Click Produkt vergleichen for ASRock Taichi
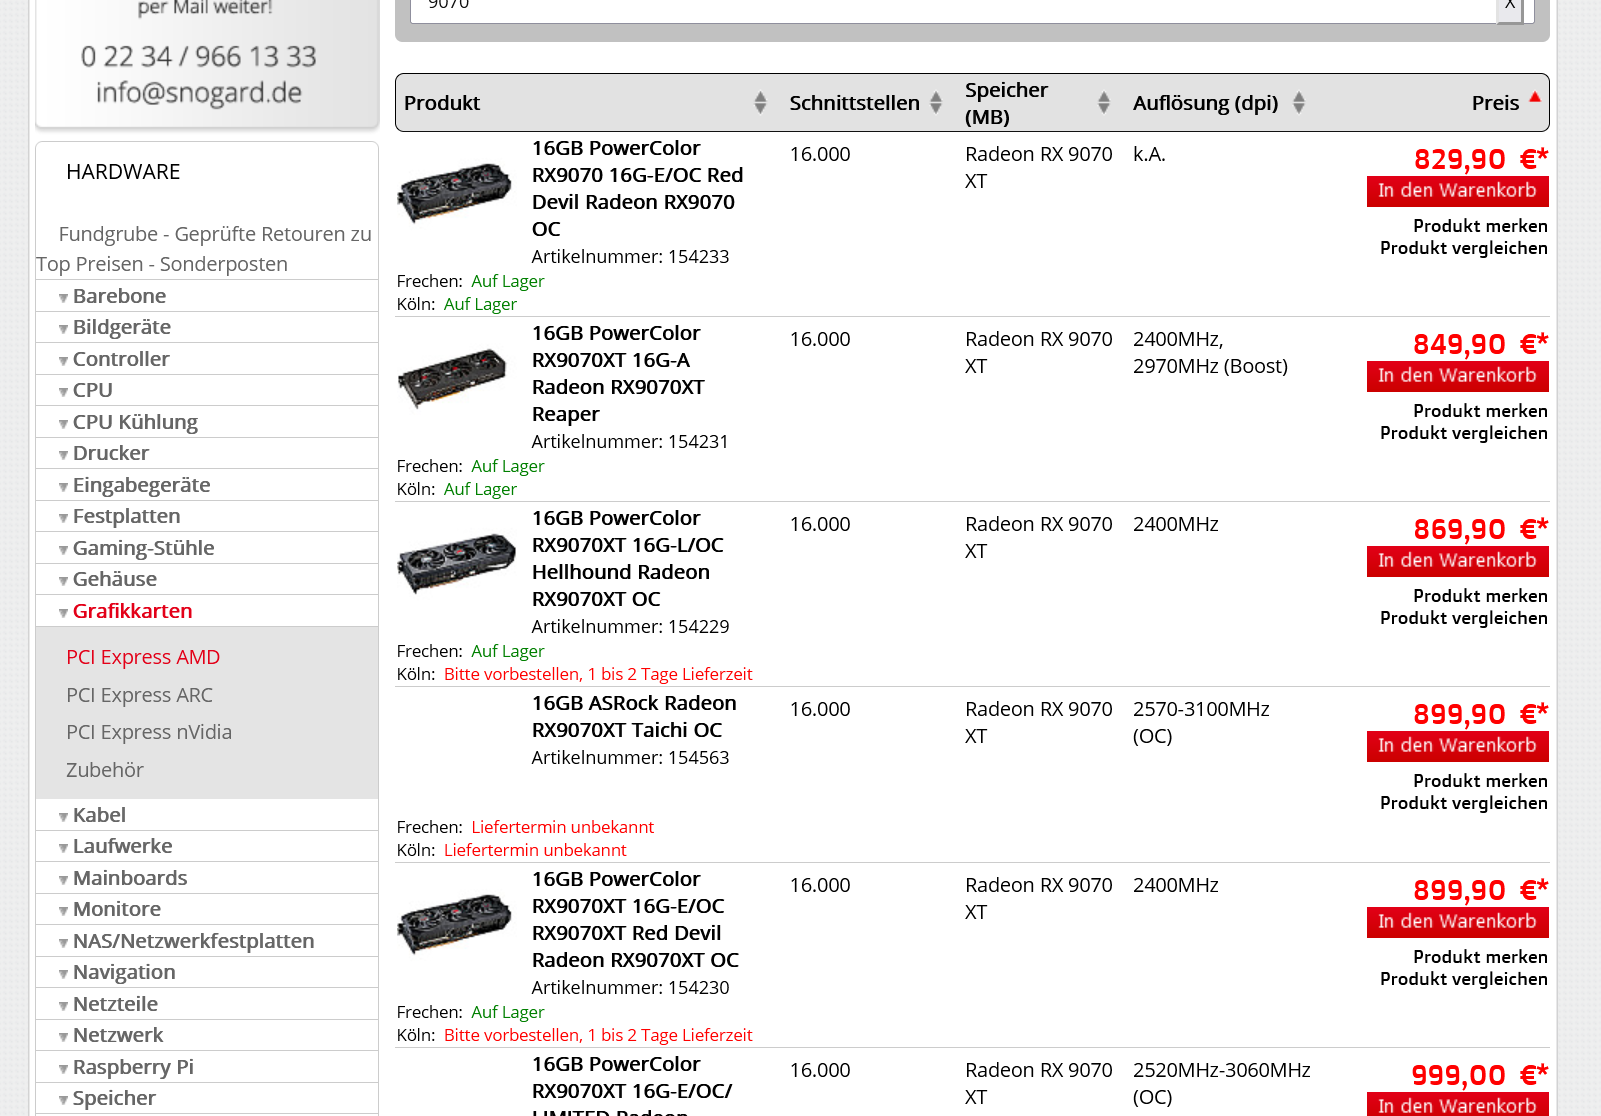Screen dimensions: 1601x1116 tap(1464, 803)
